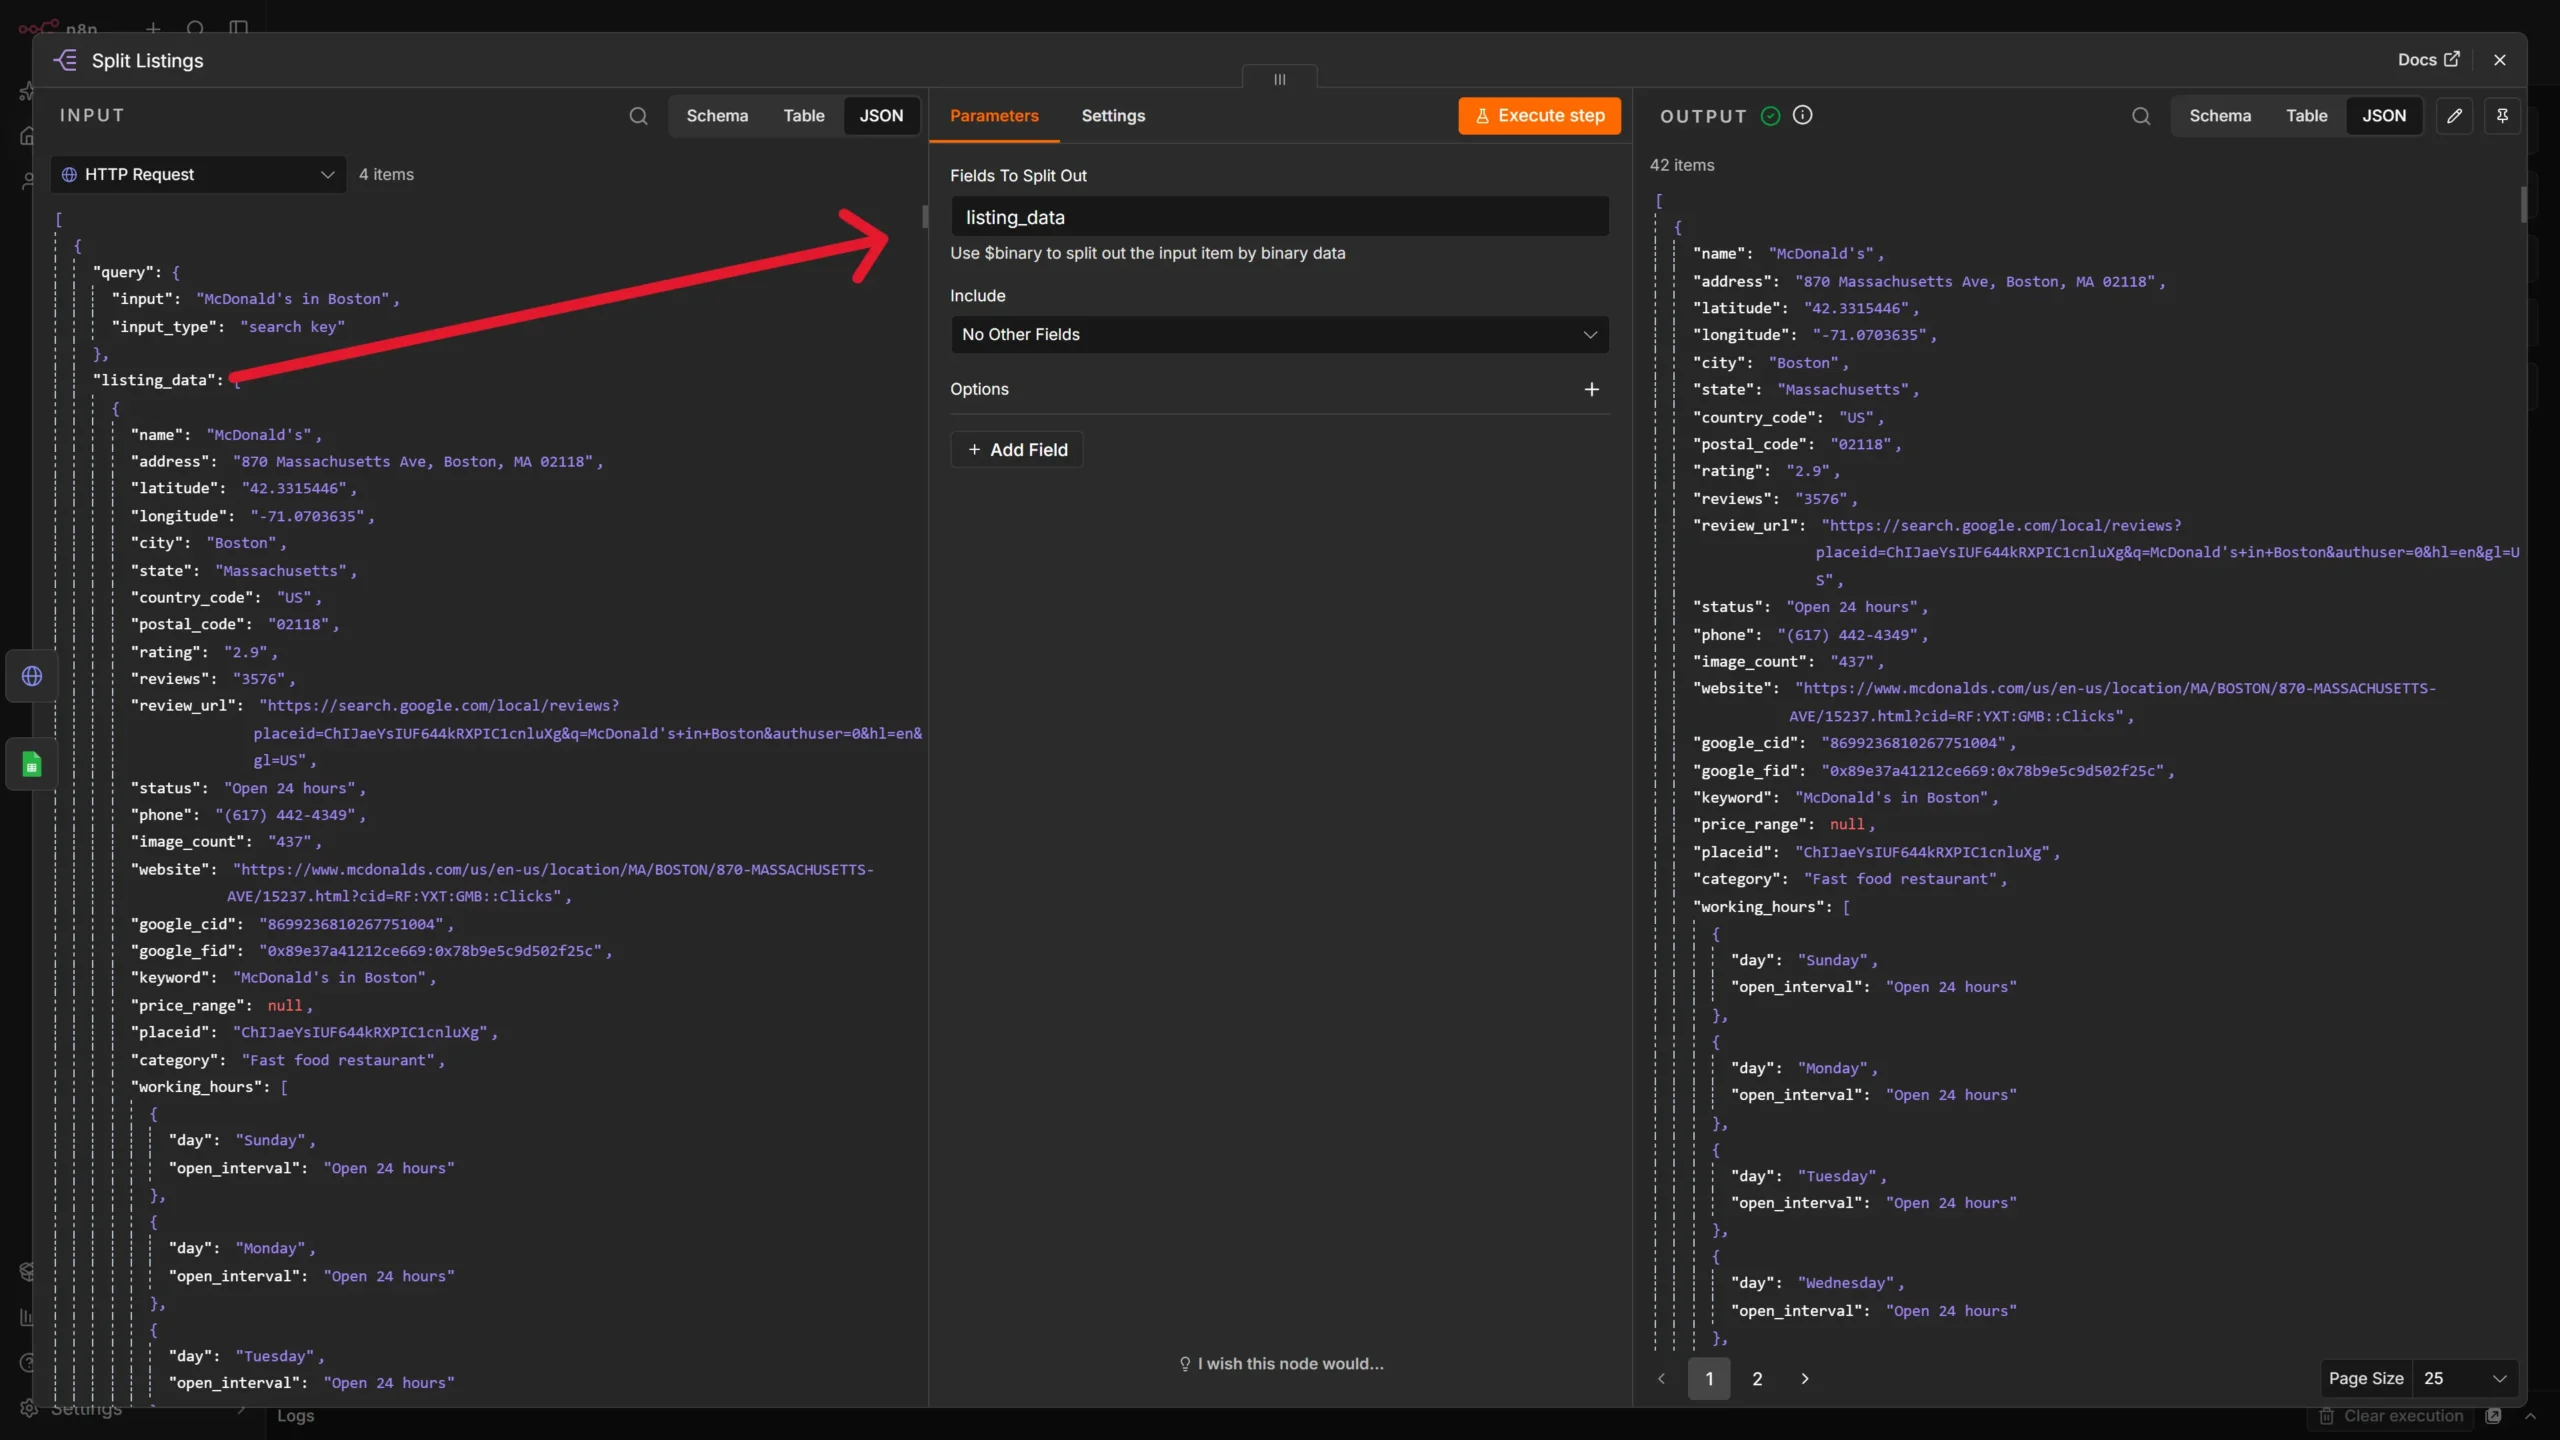Open the Docs link
Image resolution: width=2560 pixels, height=1440 pixels.
click(2428, 60)
